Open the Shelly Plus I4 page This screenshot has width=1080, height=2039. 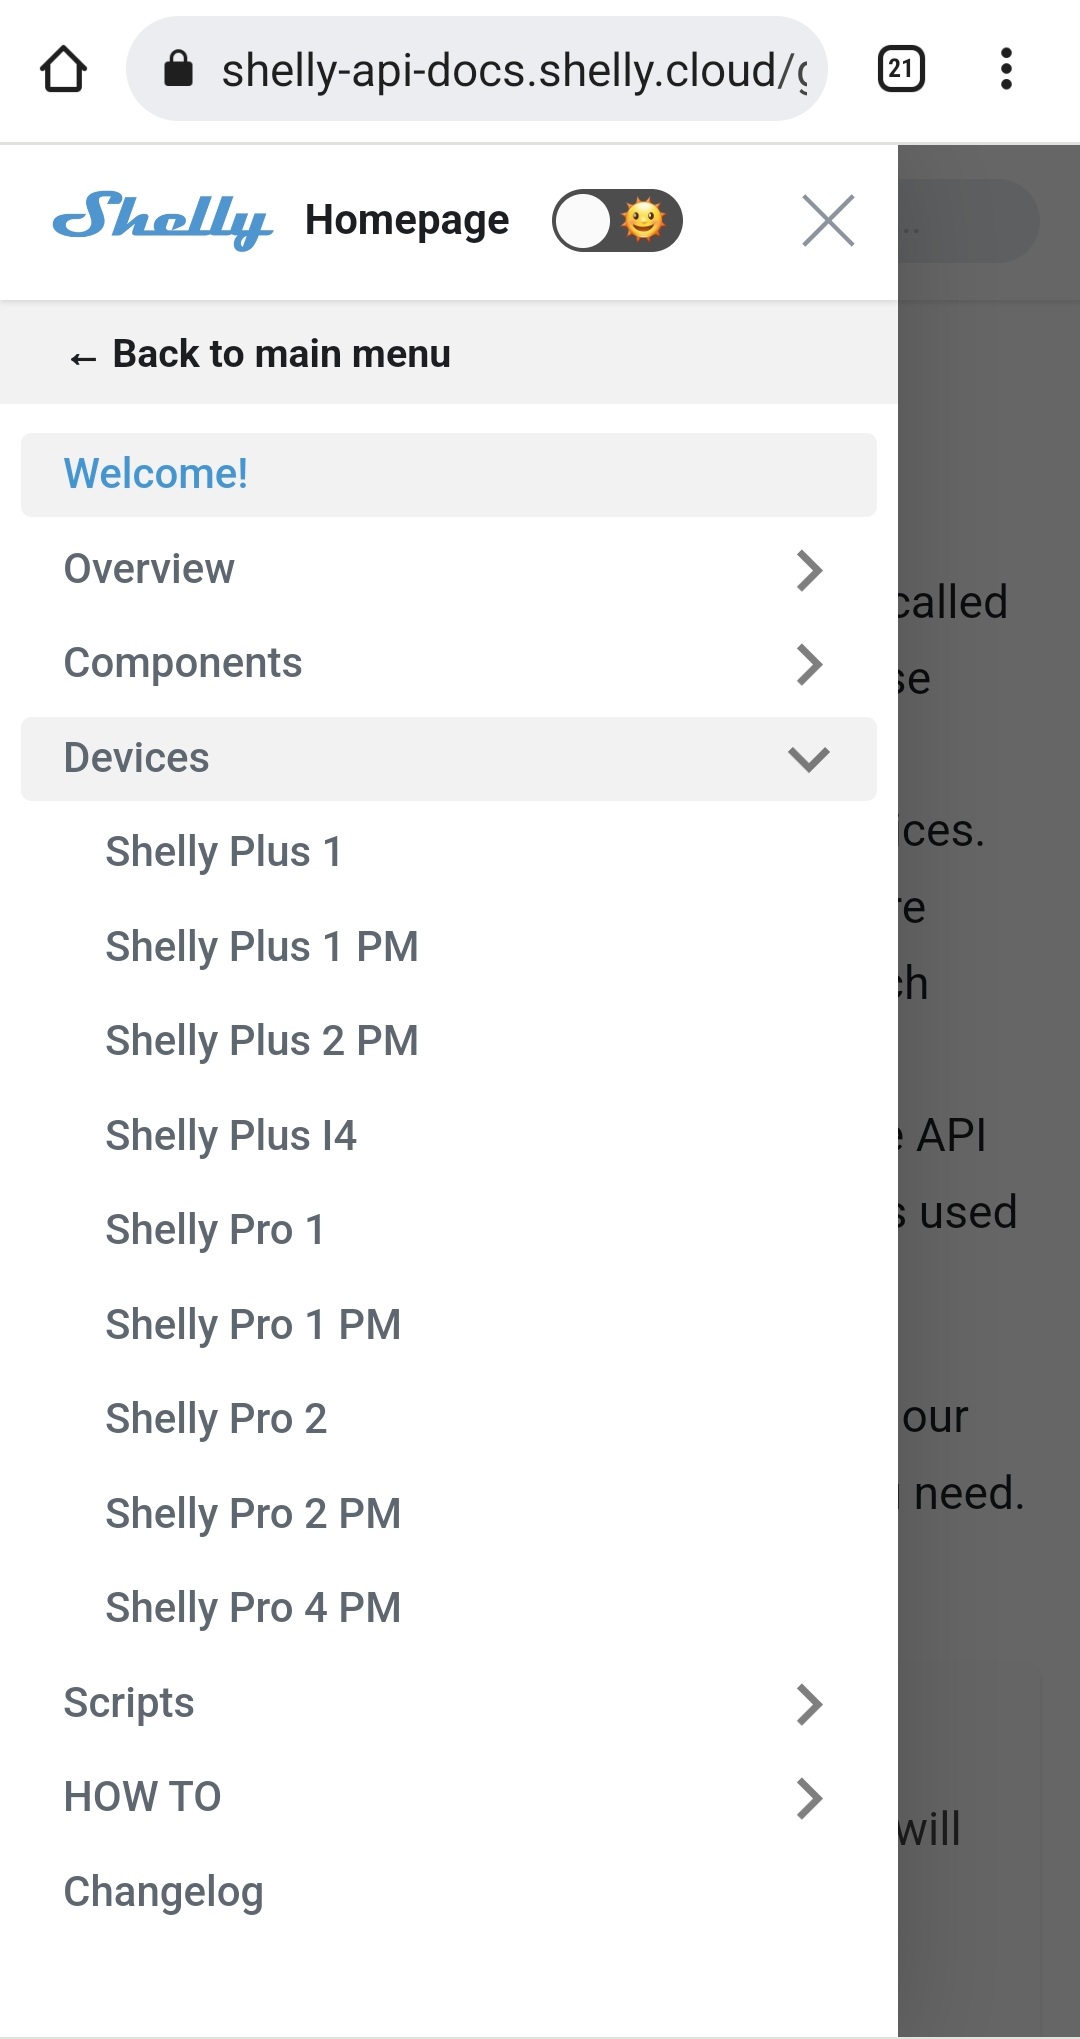pos(231,1136)
